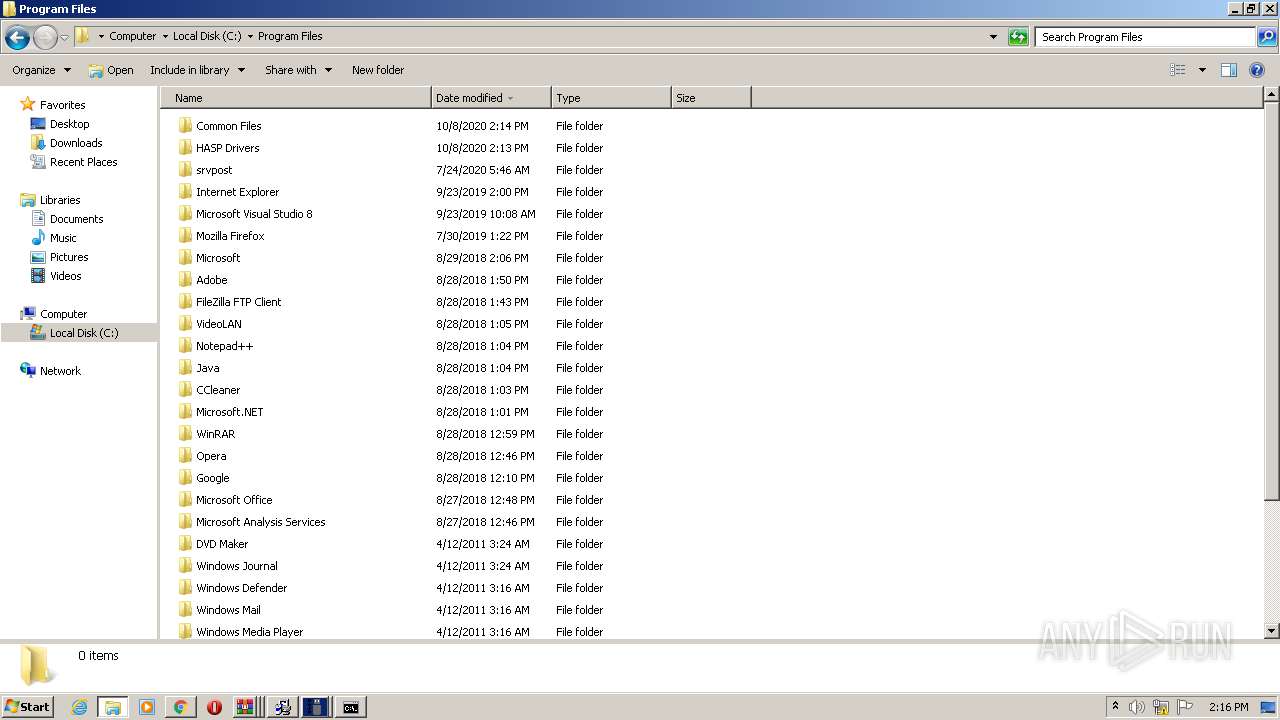
Task: Open the Include in library dropdown
Action: (197, 70)
